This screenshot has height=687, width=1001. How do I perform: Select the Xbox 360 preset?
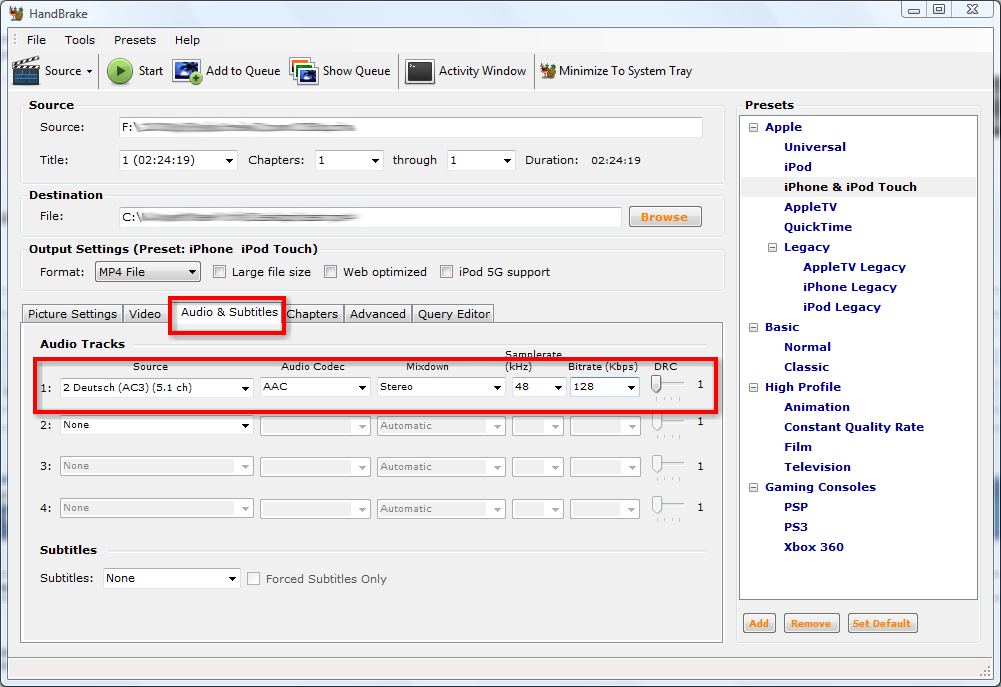813,547
